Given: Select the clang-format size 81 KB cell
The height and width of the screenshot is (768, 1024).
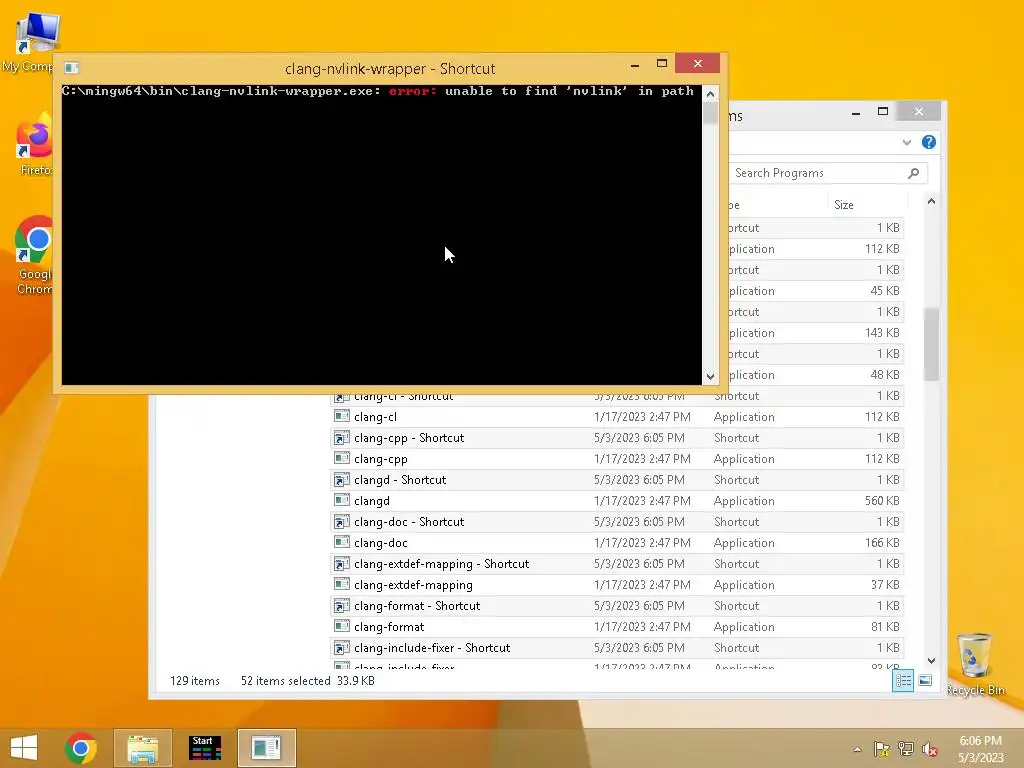Looking at the screenshot, I should click(x=885, y=627).
